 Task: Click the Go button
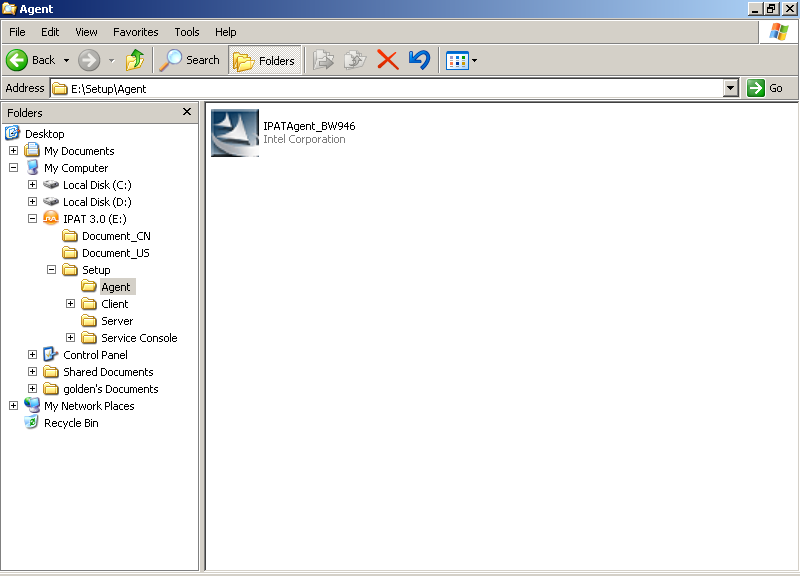pyautogui.click(x=765, y=88)
